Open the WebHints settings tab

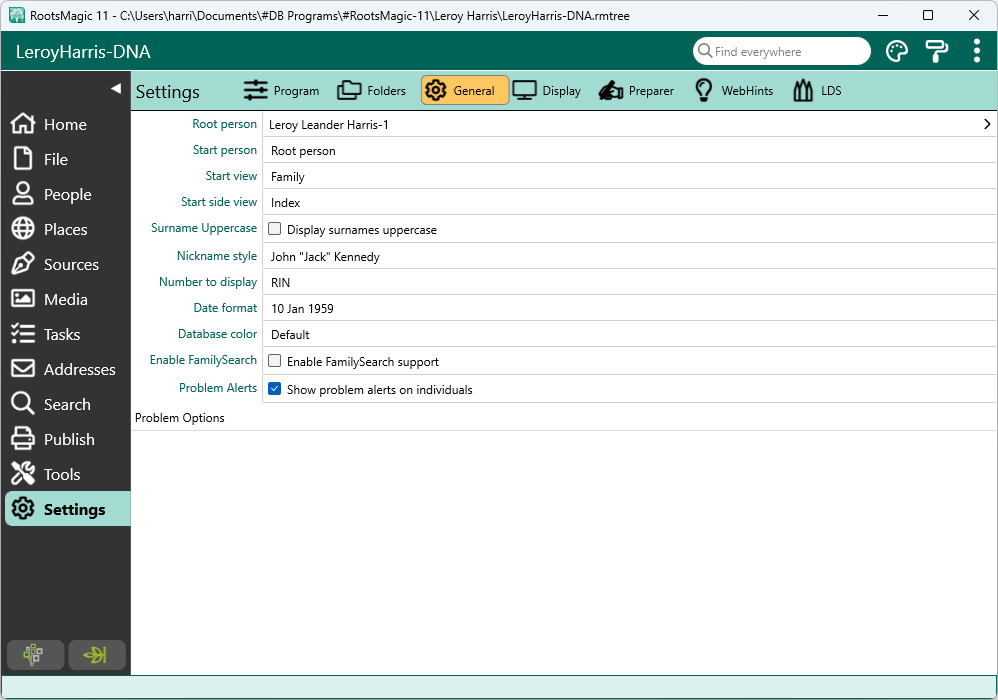coord(734,91)
